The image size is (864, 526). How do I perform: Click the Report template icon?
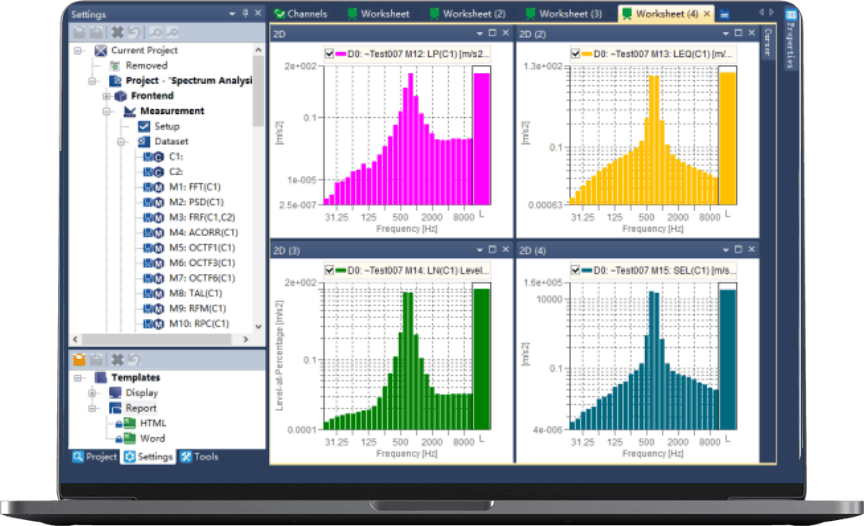pyautogui.click(x=115, y=408)
